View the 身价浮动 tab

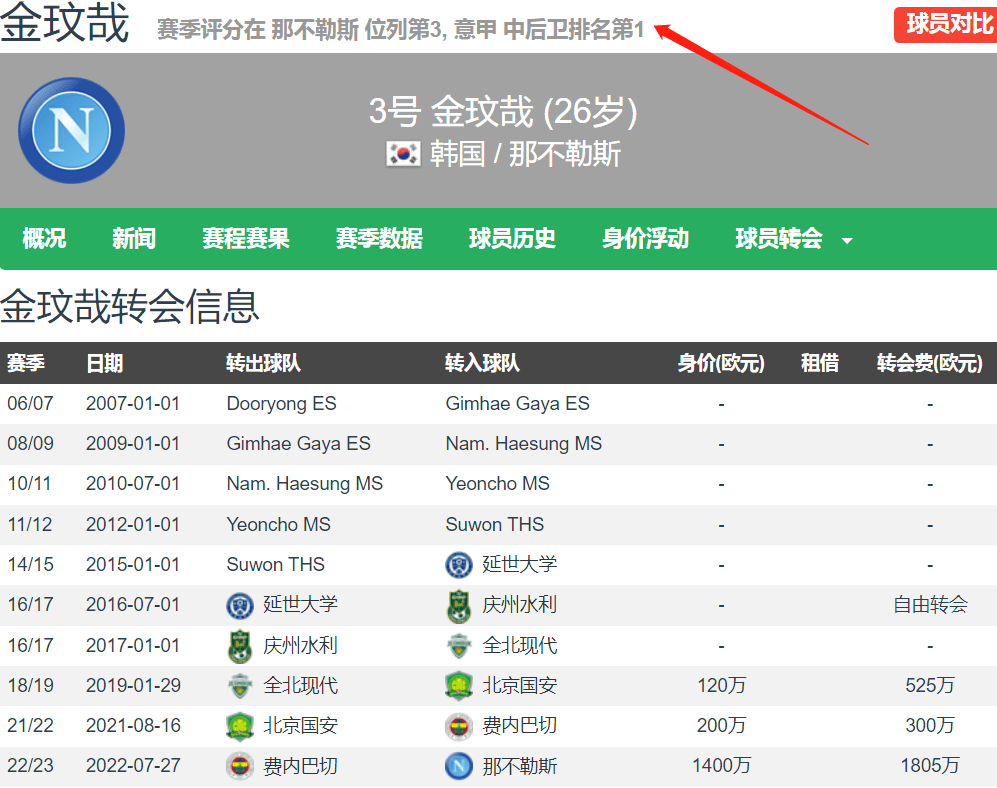coord(646,238)
